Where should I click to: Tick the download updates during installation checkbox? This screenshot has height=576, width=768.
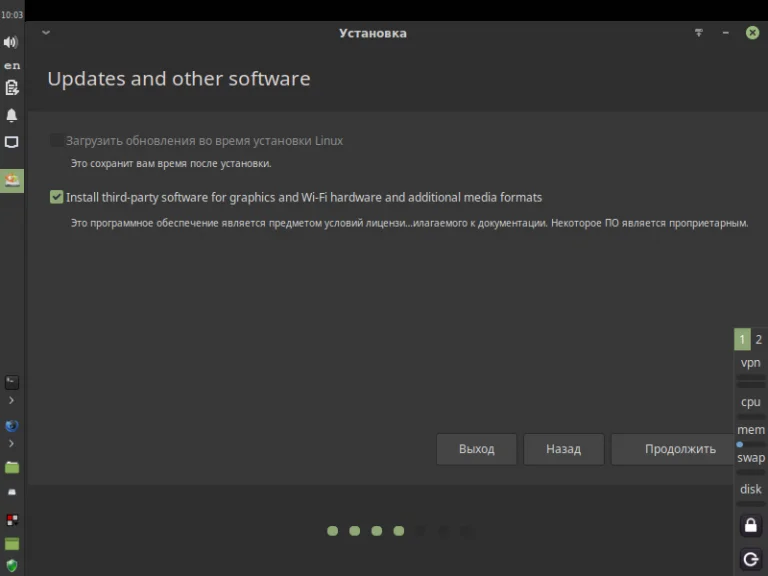[56, 141]
